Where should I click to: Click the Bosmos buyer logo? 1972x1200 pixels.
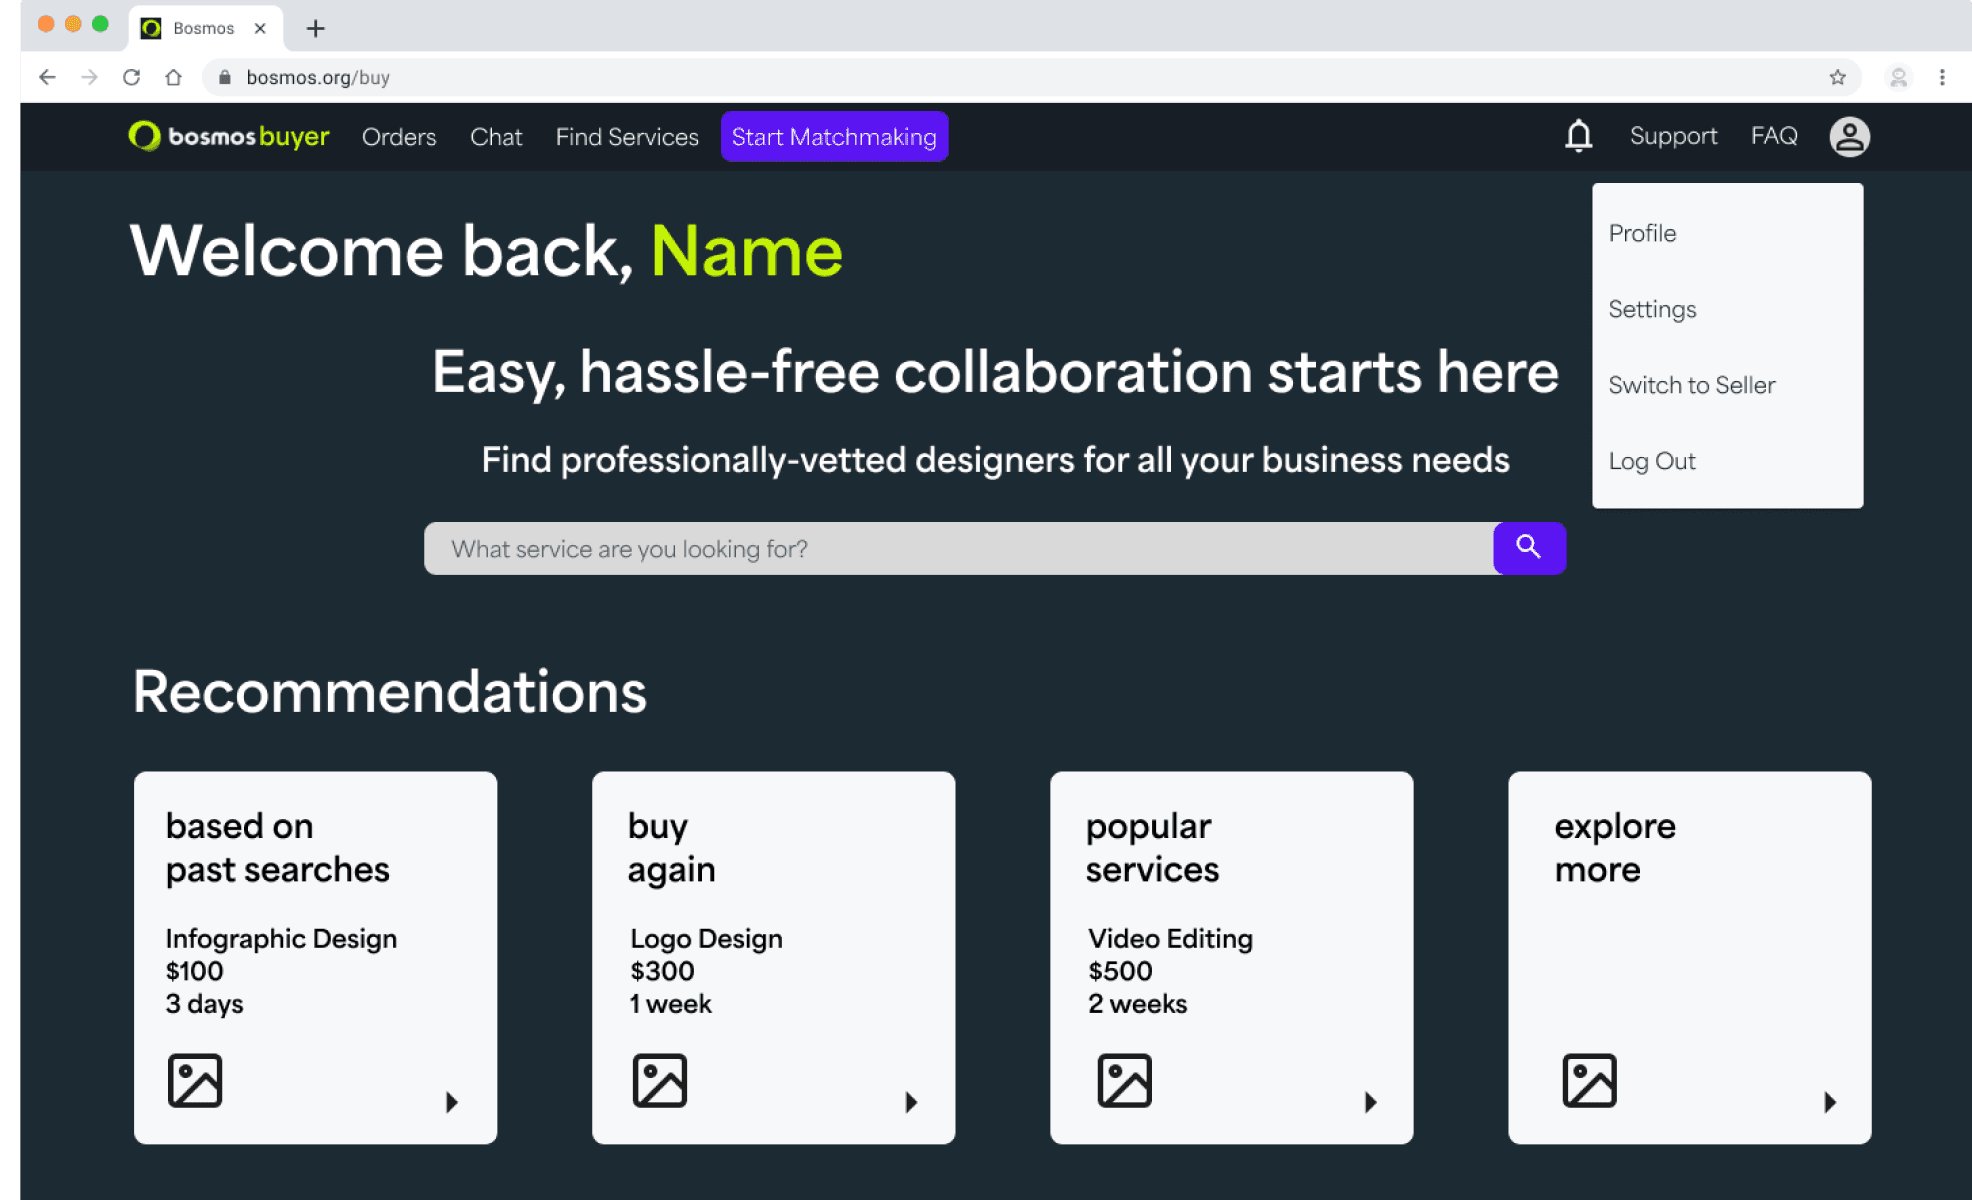click(x=229, y=136)
